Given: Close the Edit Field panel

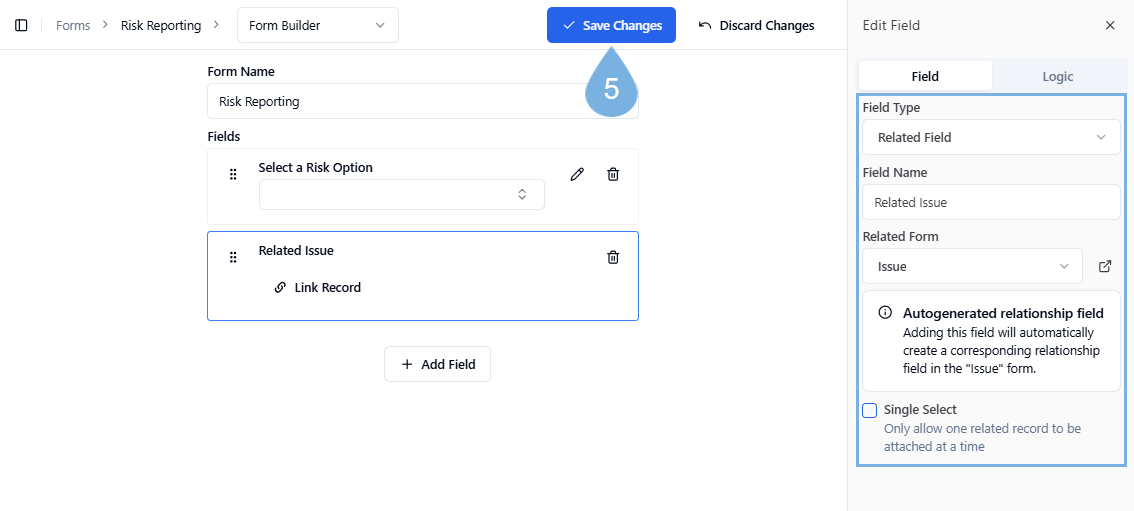Looking at the screenshot, I should 1109,25.
